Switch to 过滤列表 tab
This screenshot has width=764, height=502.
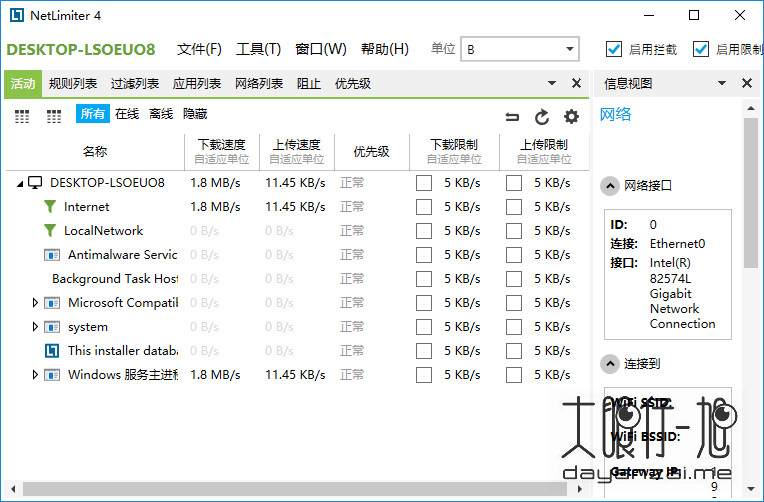[135, 84]
